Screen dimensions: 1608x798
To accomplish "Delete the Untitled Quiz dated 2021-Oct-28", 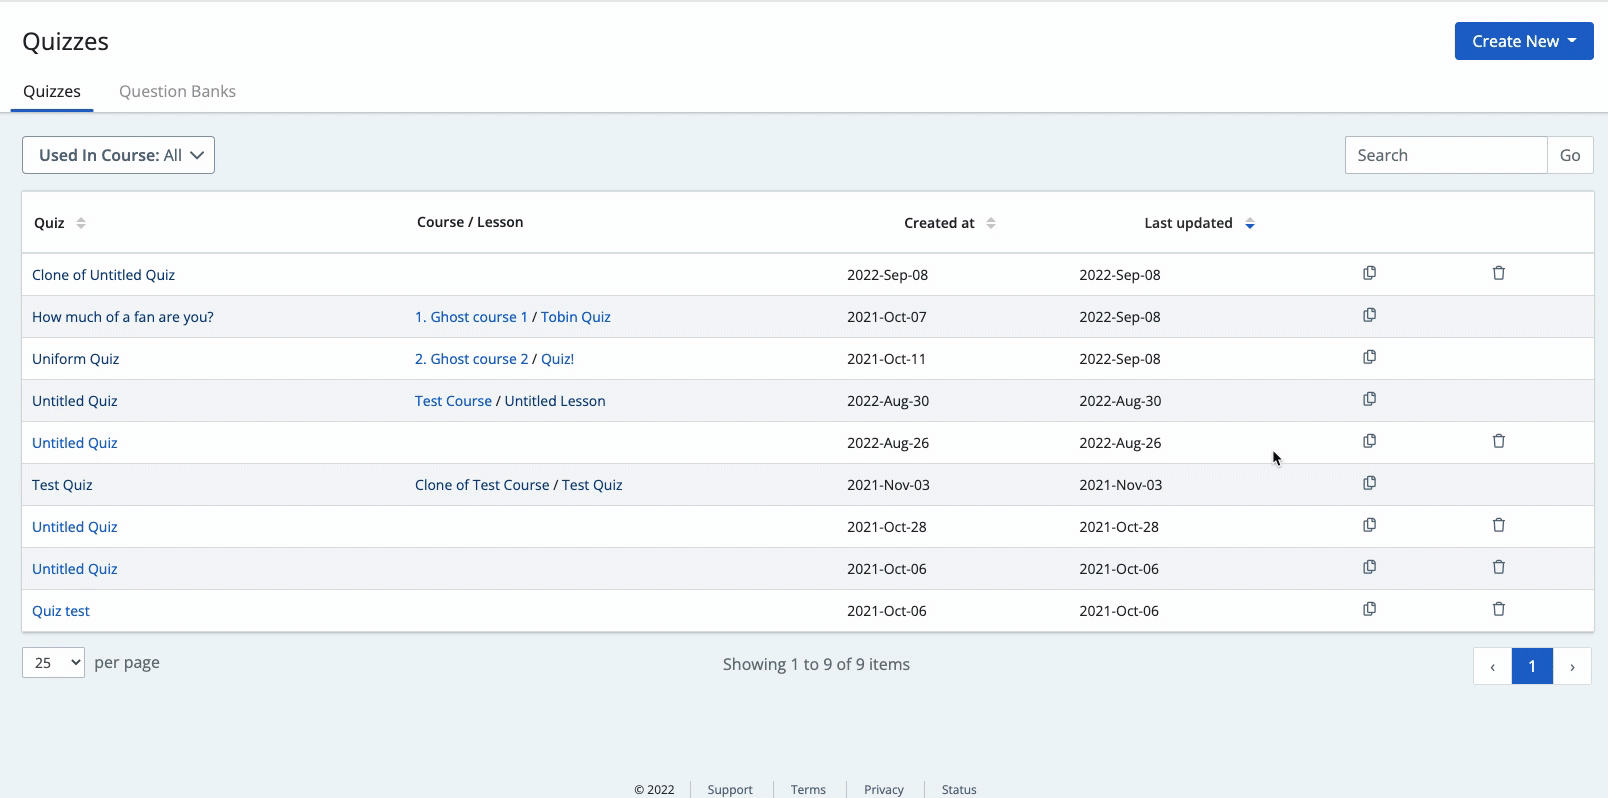I will (1498, 525).
